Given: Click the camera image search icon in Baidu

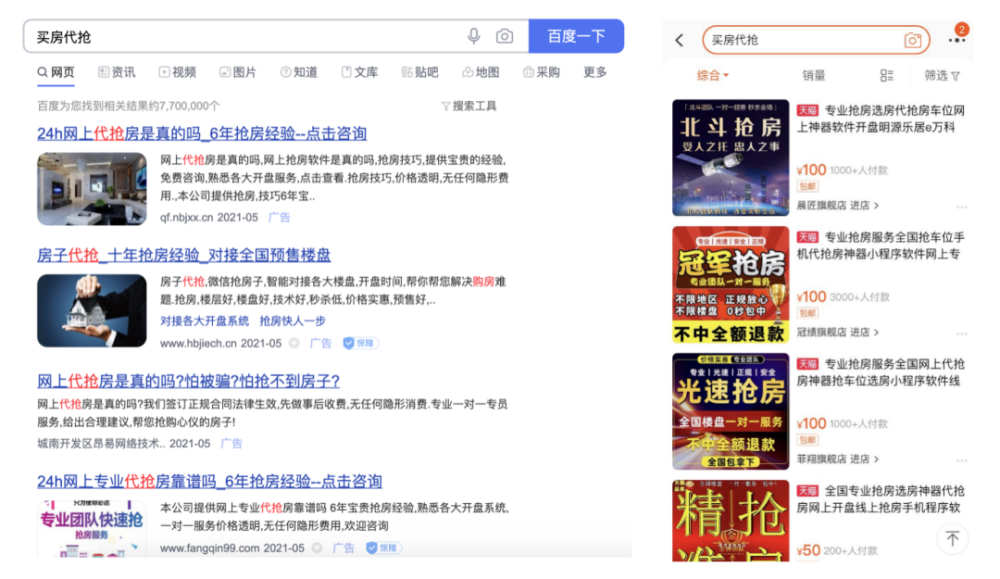Looking at the screenshot, I should coord(504,36).
